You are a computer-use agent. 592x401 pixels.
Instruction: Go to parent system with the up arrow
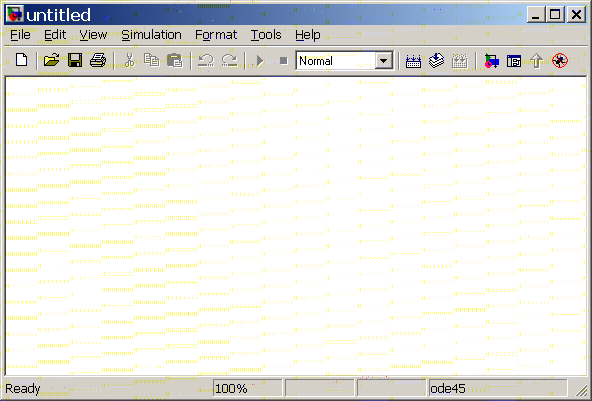tap(536, 60)
